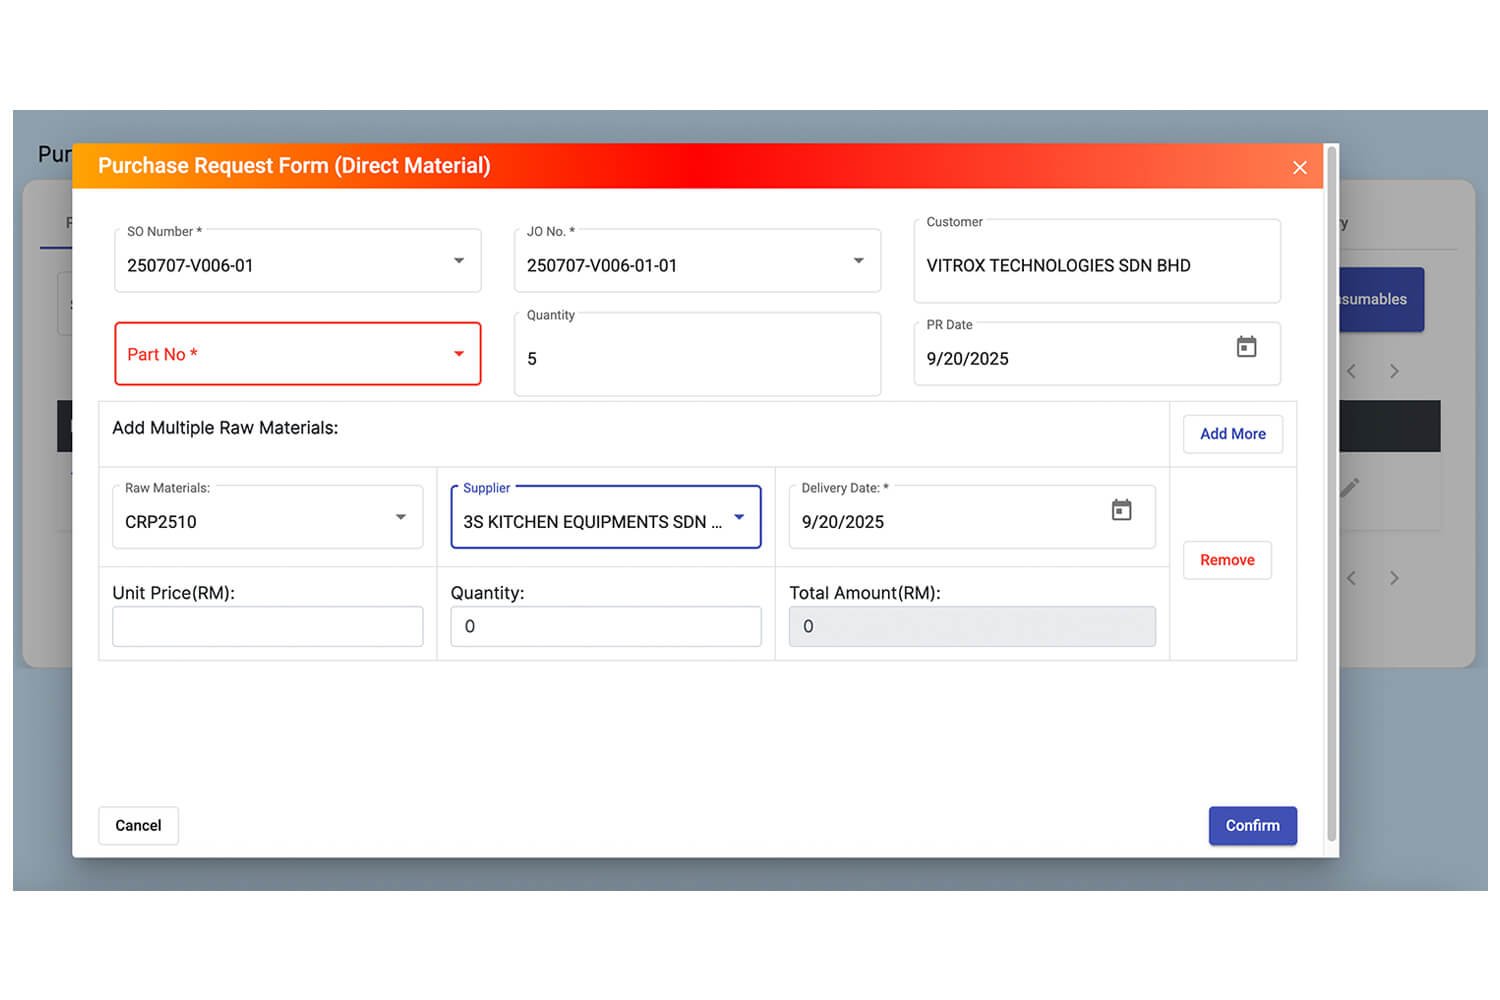Viewport: 1500px width, 1000px height.
Task: Cancel the purchase request form
Action: click(x=138, y=826)
